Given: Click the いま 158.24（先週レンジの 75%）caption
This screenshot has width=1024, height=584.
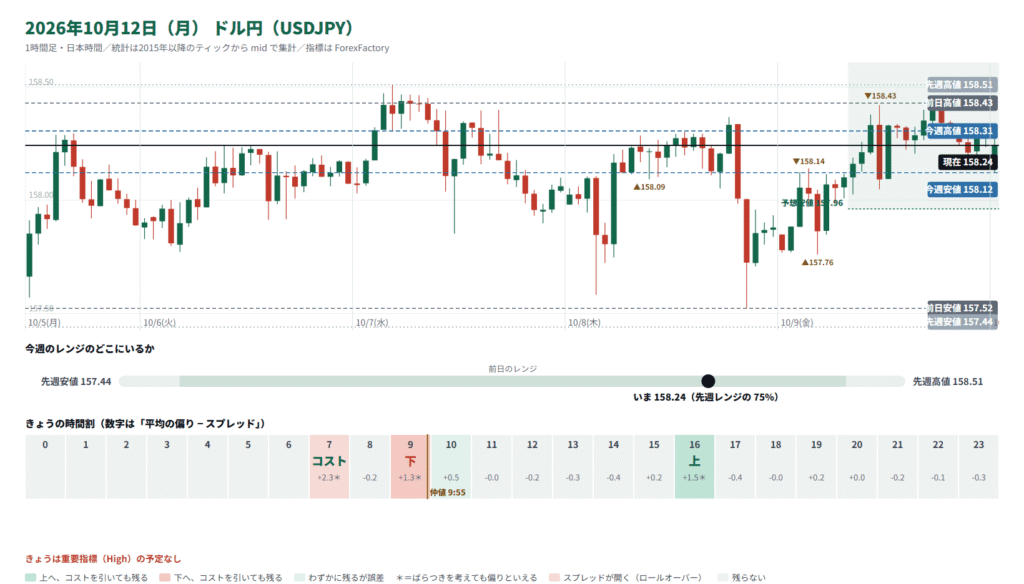Looking at the screenshot, I should (x=706, y=397).
